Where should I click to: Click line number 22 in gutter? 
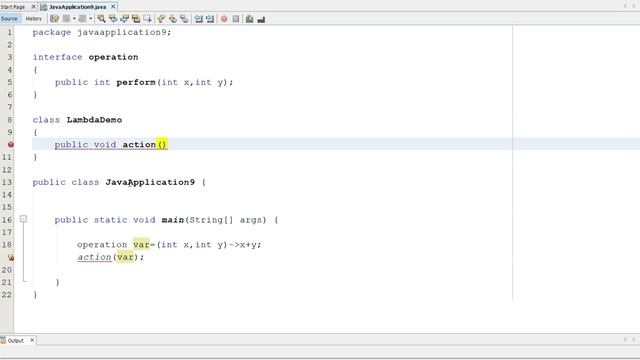tap(7, 295)
